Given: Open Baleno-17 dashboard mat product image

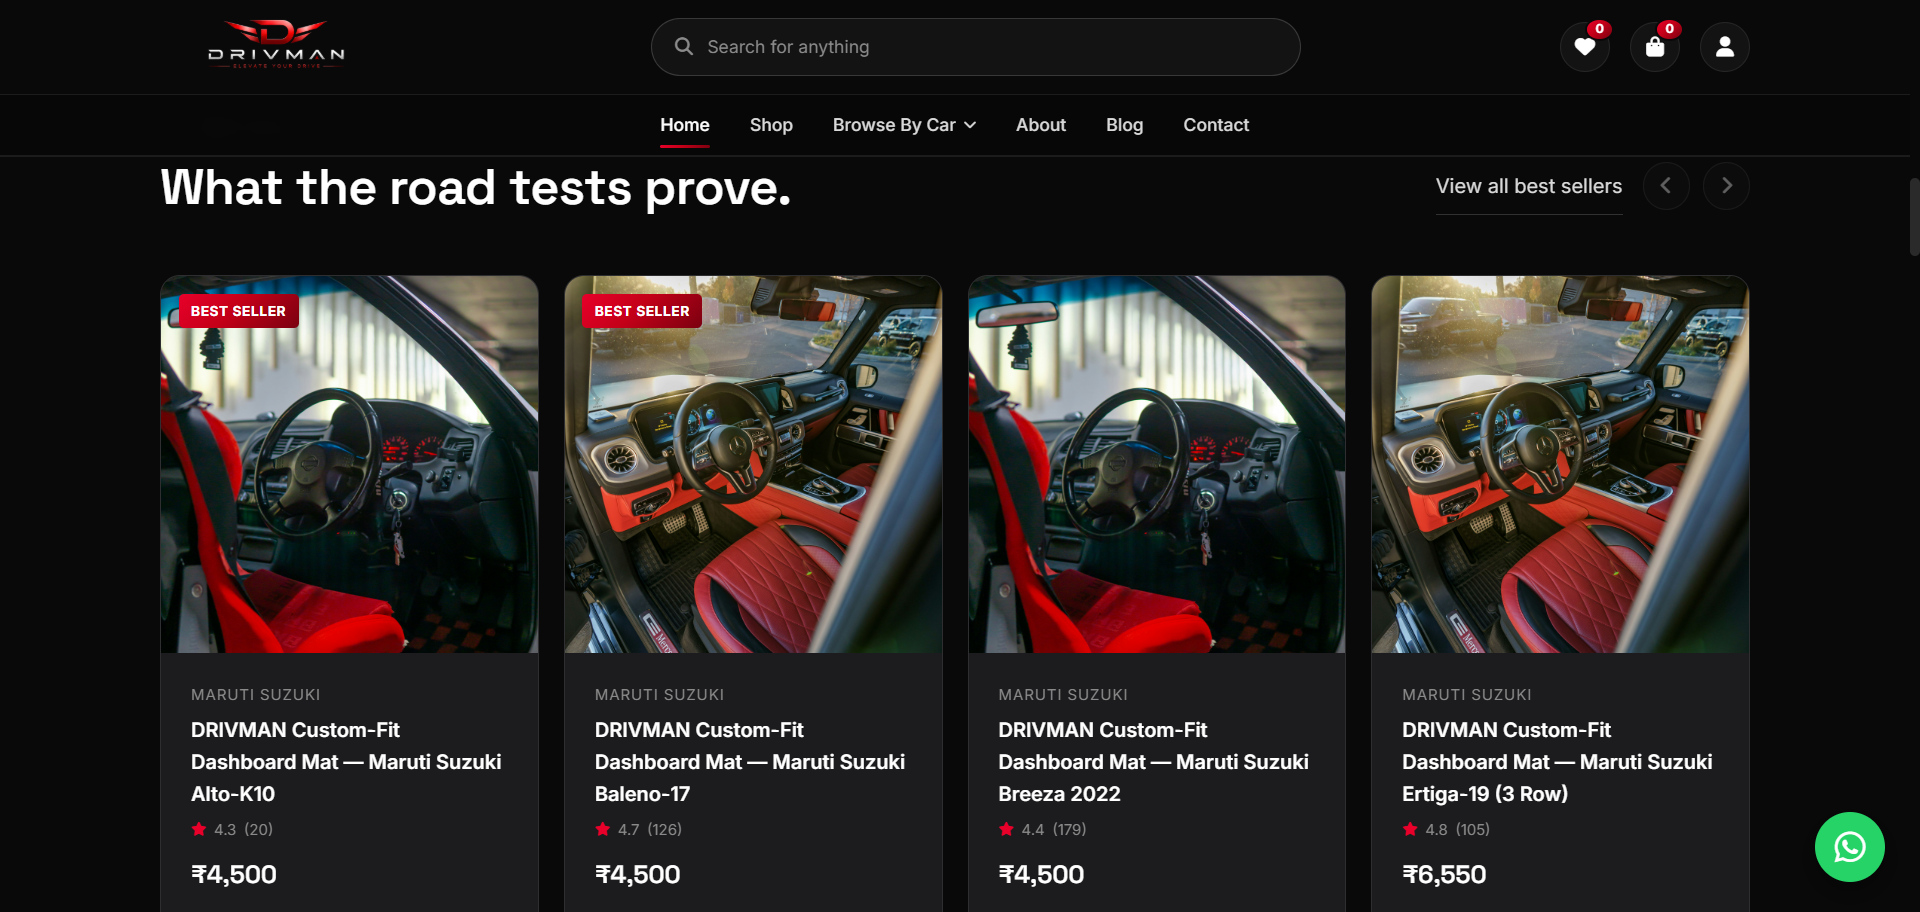Looking at the screenshot, I should [753, 465].
